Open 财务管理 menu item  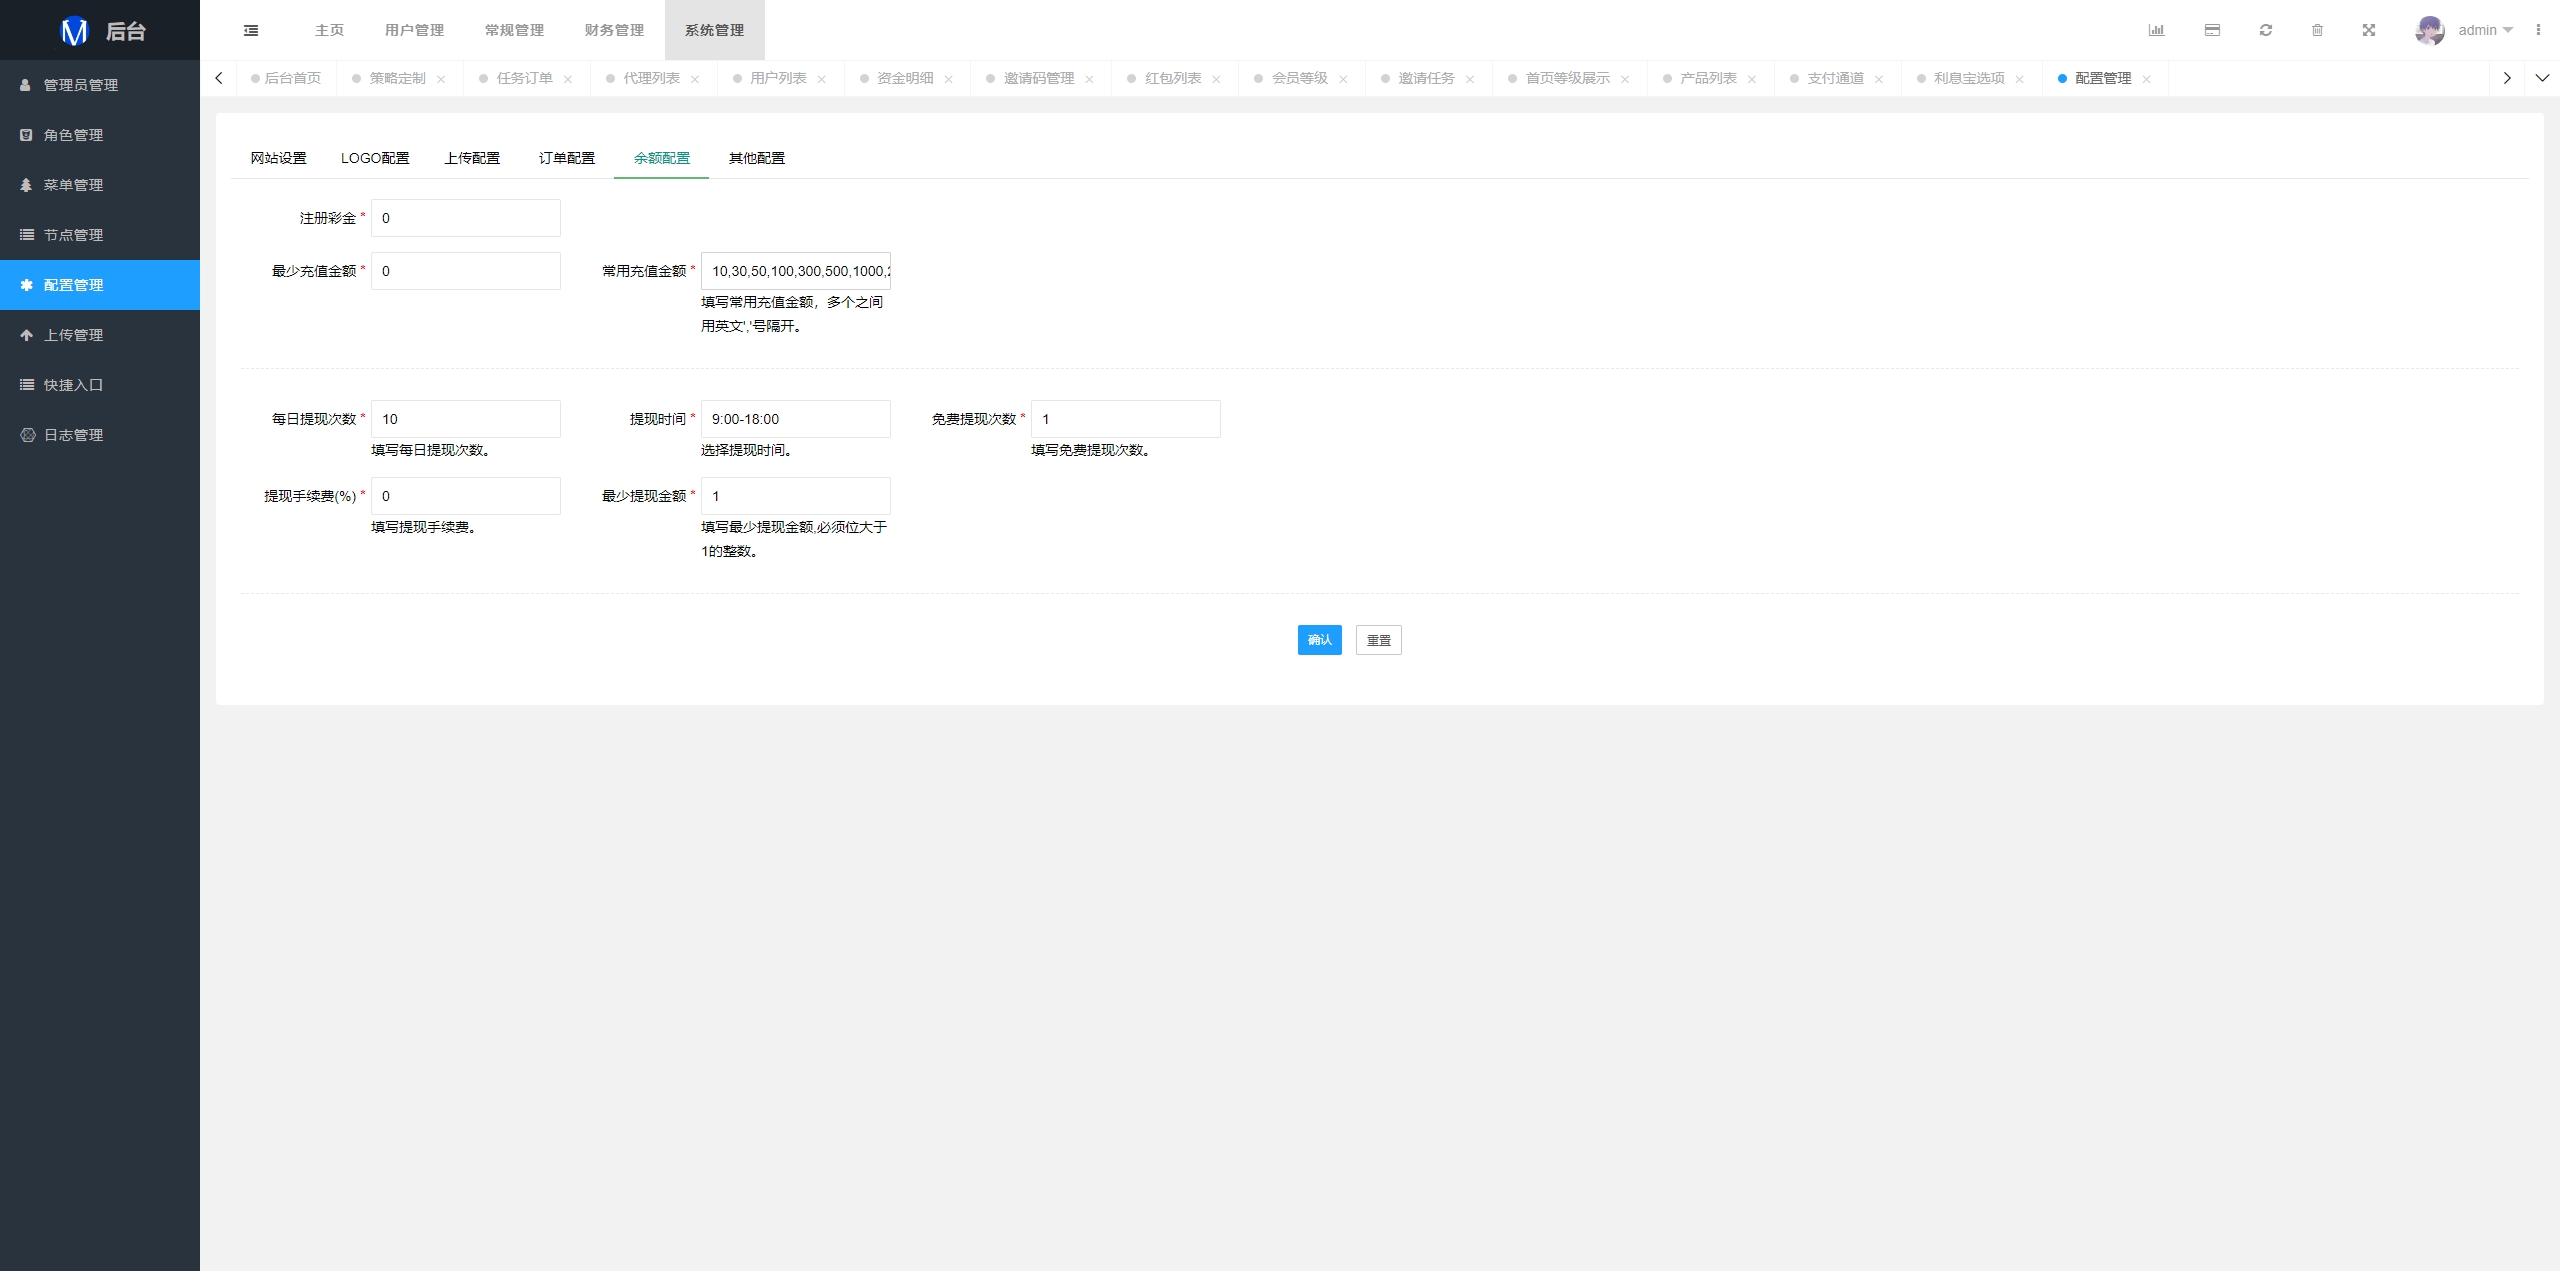616,29
